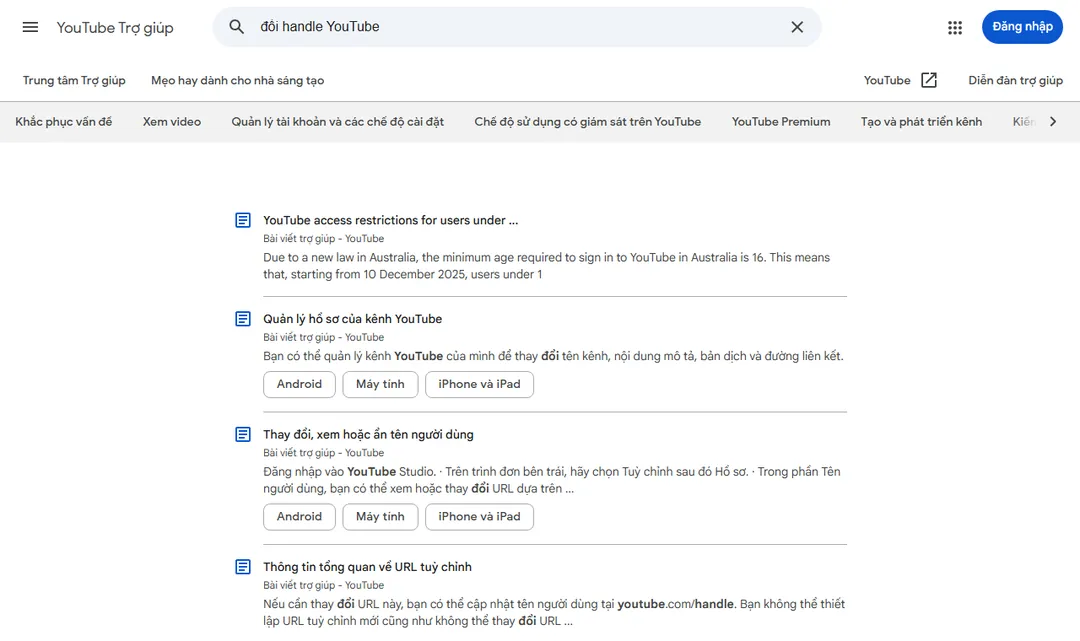Viewport: 1080px width, 641px height.
Task: Click the YouTube external link icon
Action: click(x=928, y=80)
